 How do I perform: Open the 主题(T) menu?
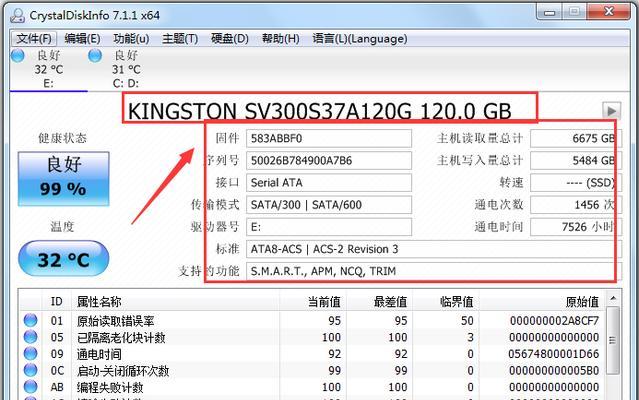click(180, 39)
